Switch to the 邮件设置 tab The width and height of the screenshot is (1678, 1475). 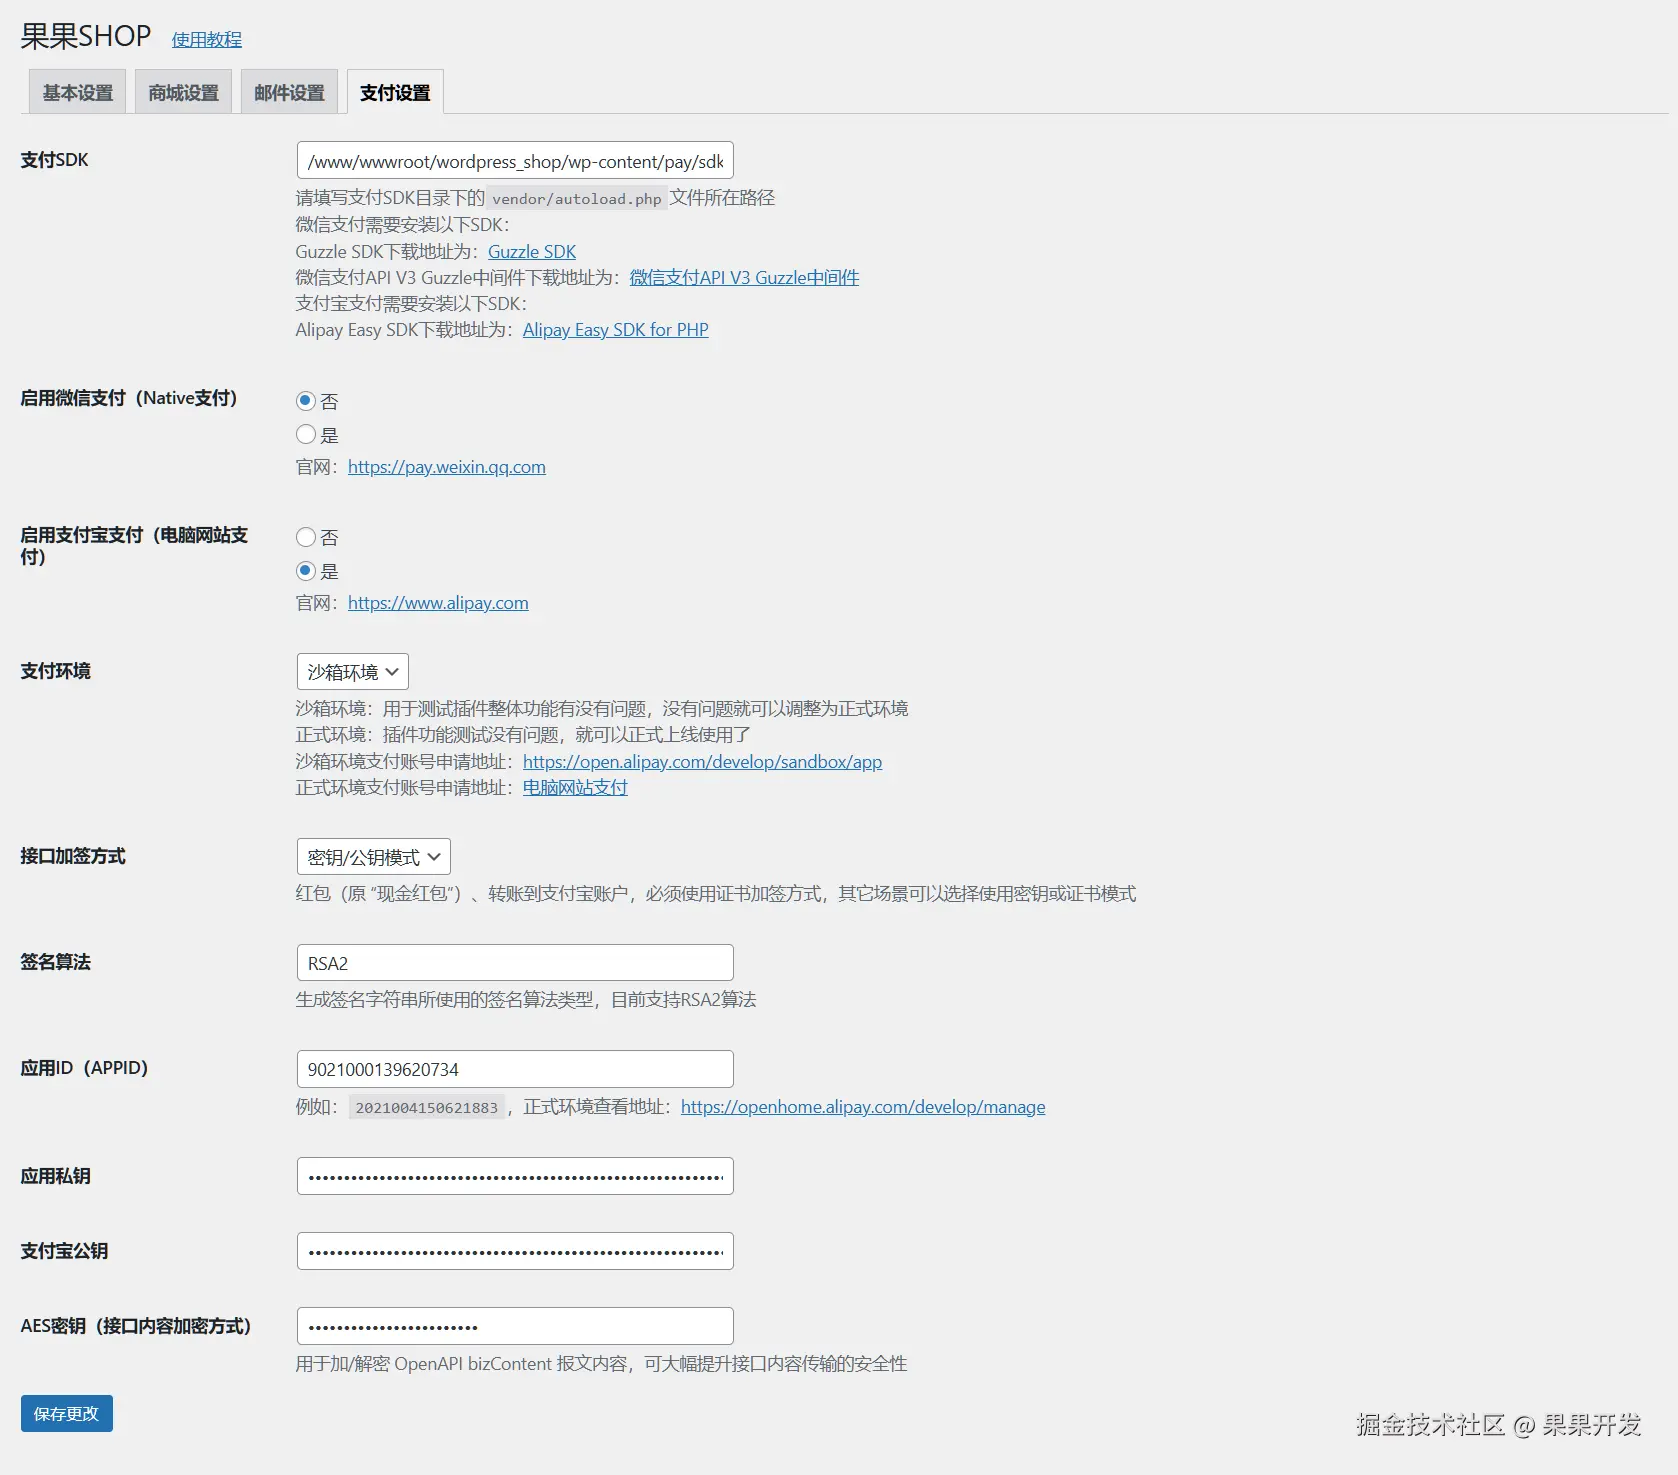(289, 91)
